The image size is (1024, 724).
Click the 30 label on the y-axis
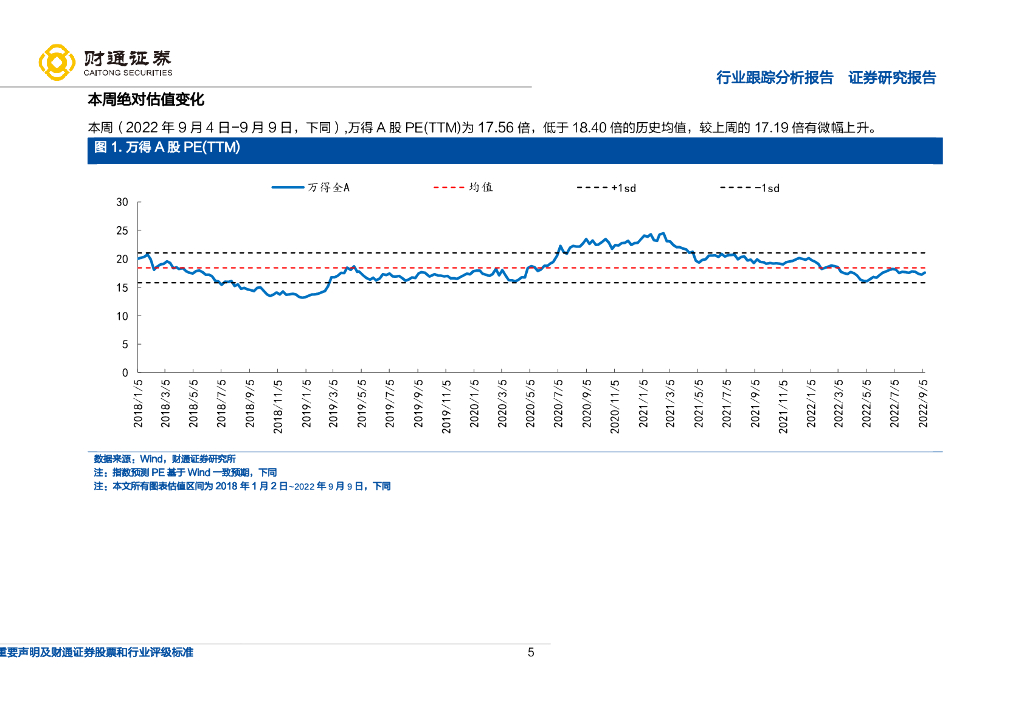coord(122,202)
